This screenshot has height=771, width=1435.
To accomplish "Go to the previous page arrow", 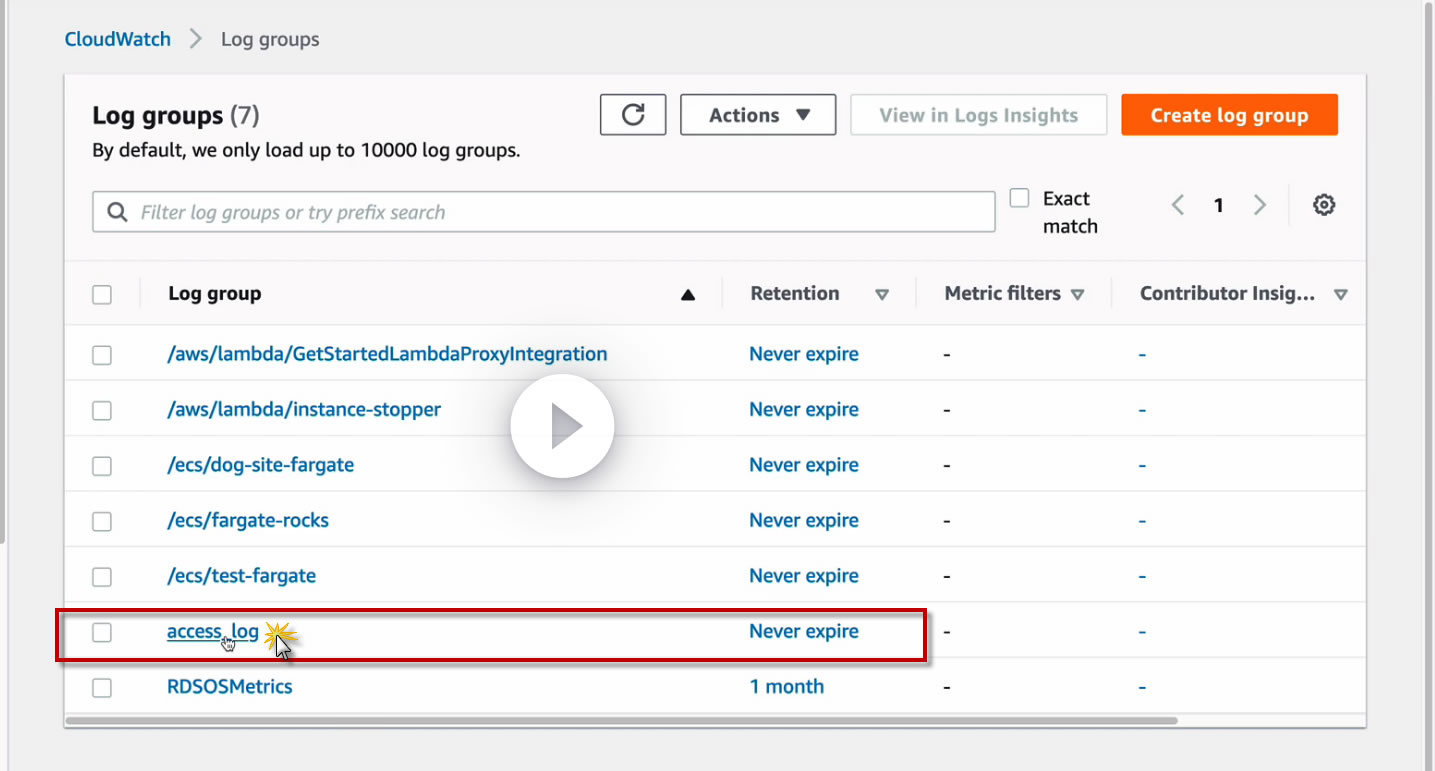I will (x=1178, y=205).
